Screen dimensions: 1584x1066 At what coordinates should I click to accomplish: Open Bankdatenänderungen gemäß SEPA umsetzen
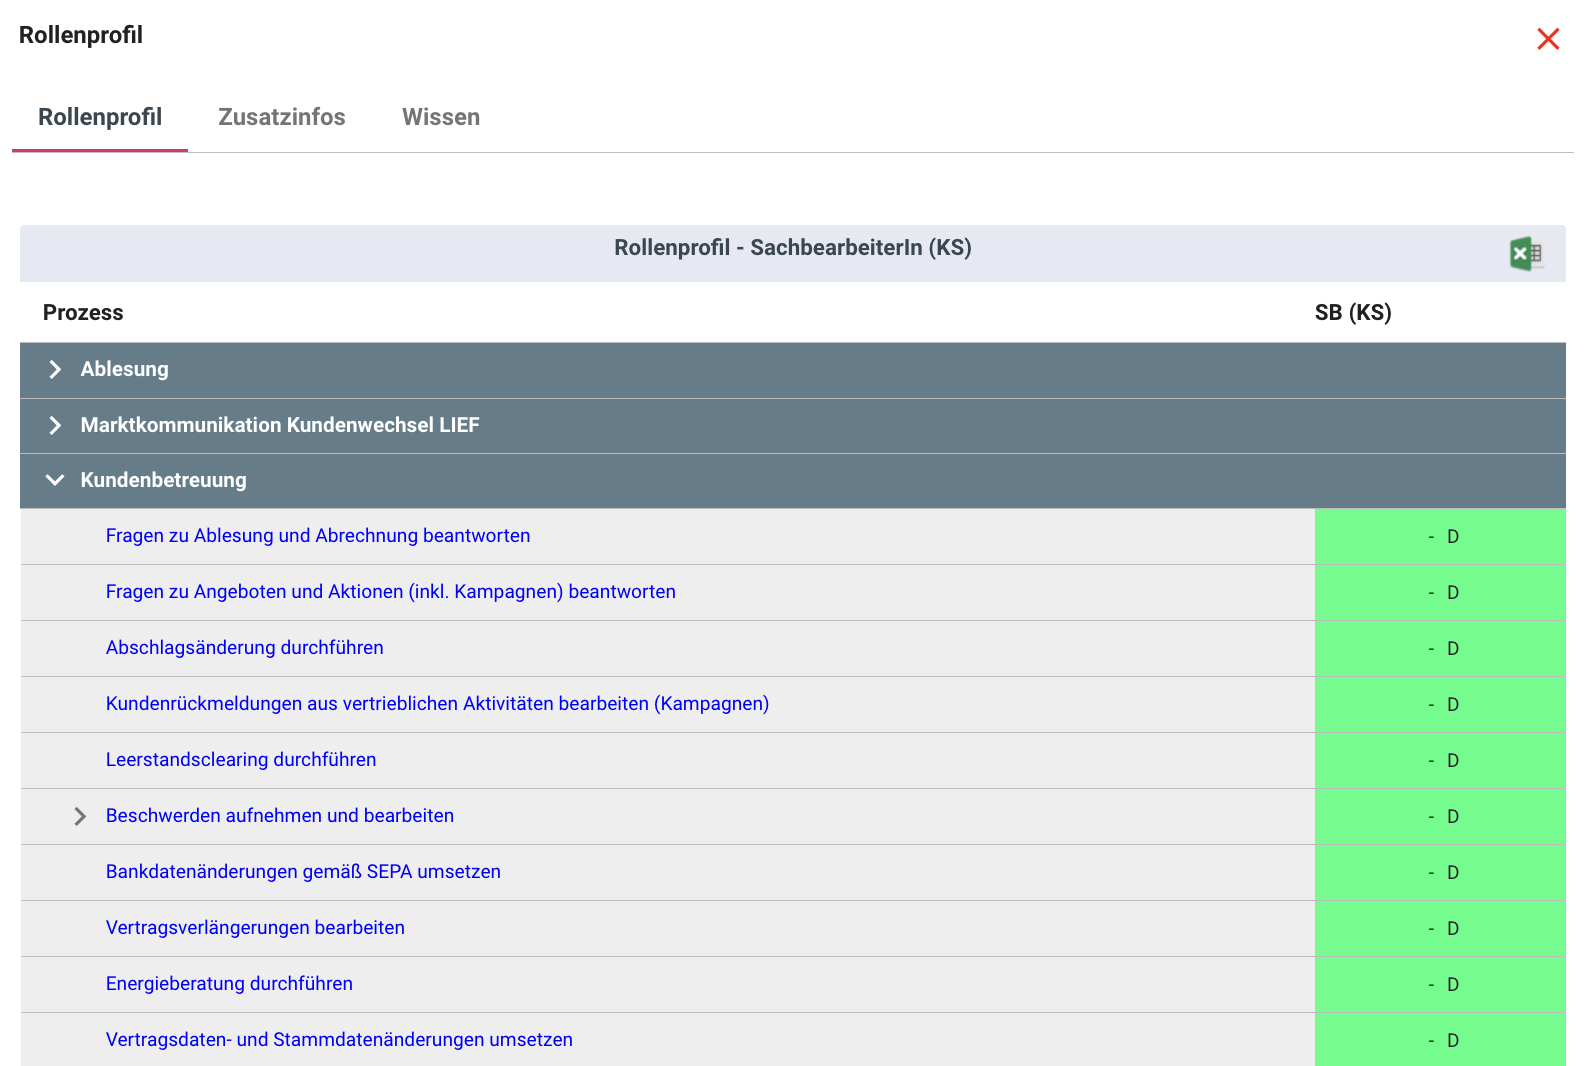[x=303, y=872]
